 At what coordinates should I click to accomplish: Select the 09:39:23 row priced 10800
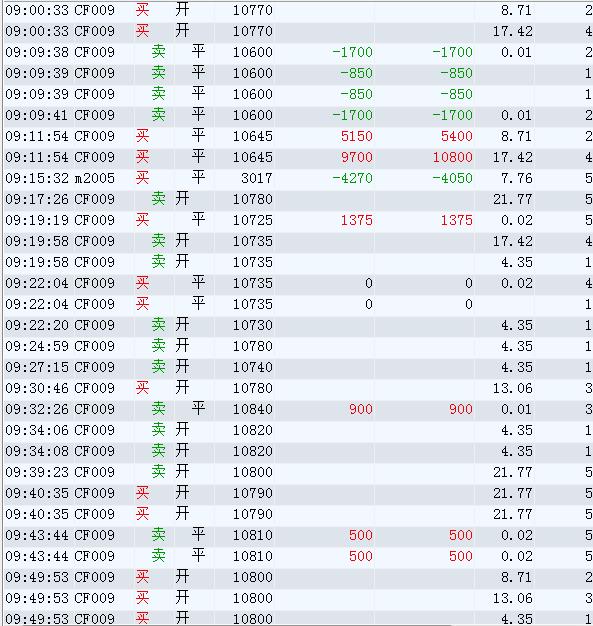[298, 472]
